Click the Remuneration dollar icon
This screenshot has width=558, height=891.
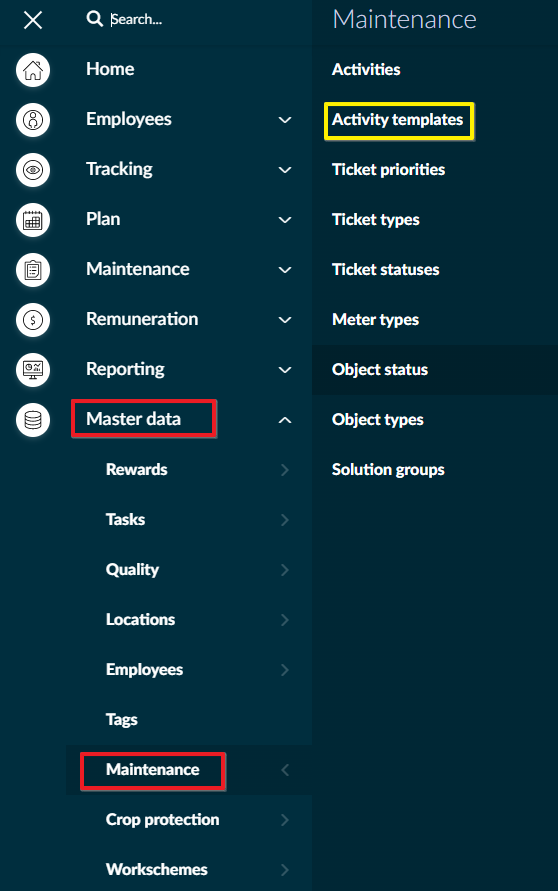(x=33, y=320)
